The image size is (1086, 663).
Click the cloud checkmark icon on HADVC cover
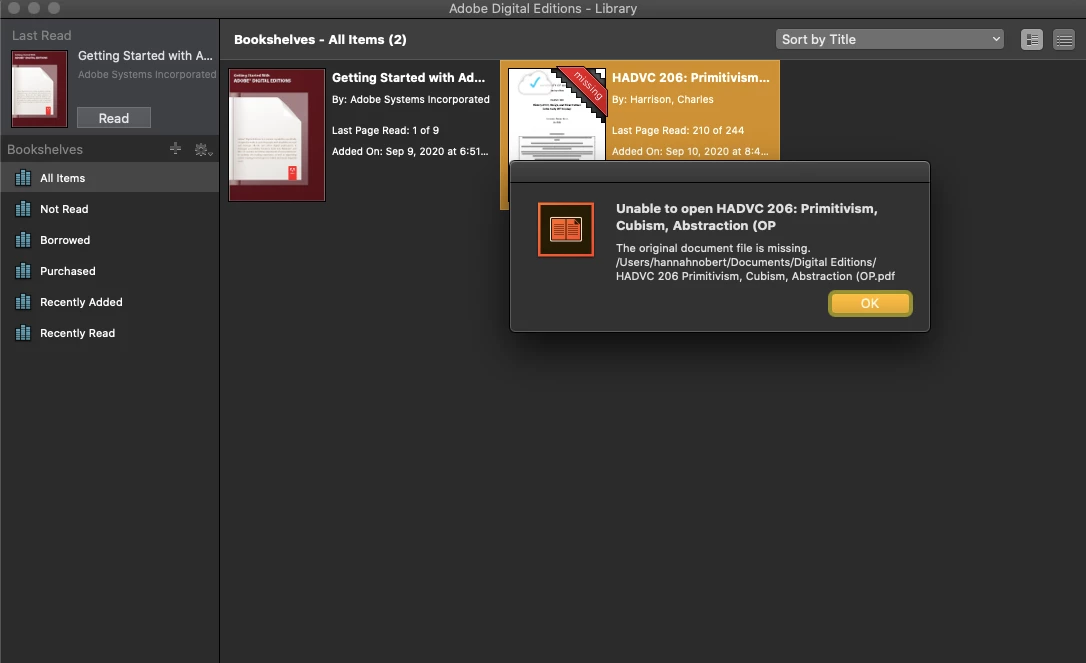tap(534, 83)
